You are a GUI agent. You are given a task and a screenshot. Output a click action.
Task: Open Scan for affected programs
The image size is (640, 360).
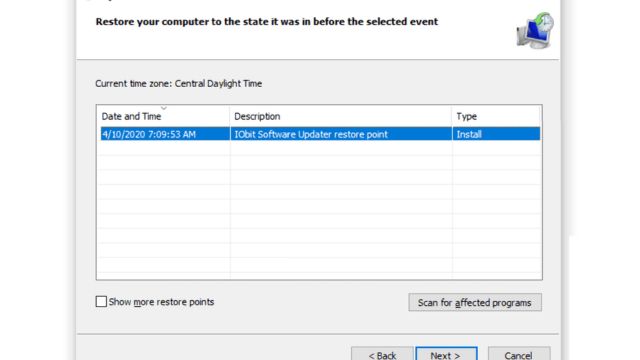475,302
